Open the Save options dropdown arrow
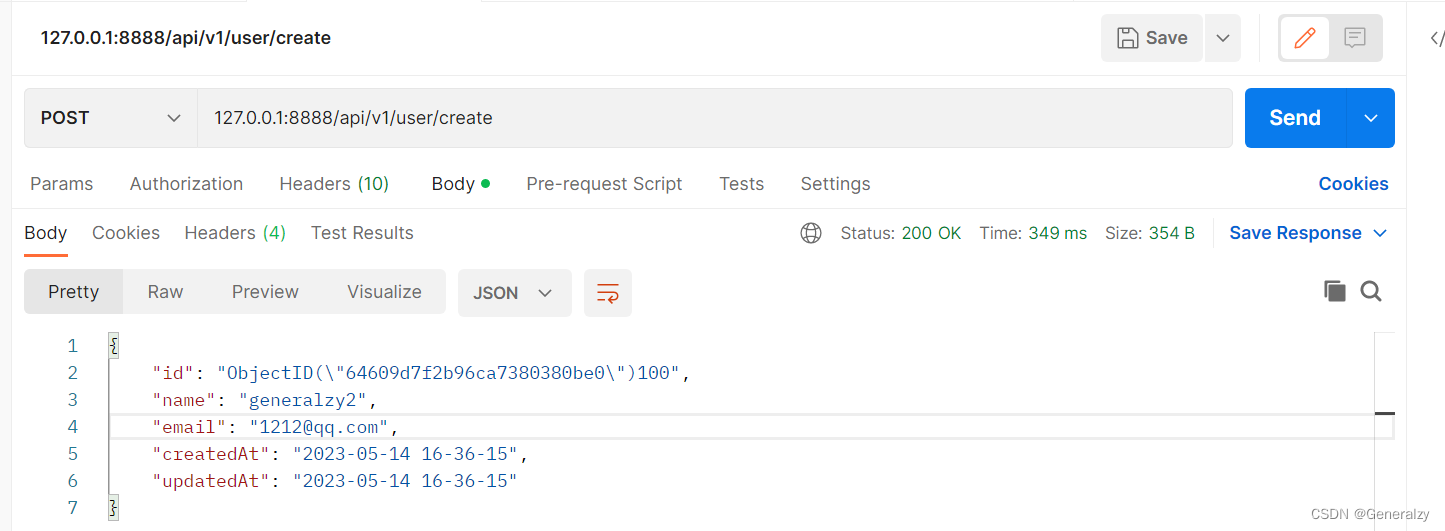This screenshot has height=531, width=1445. (1223, 38)
